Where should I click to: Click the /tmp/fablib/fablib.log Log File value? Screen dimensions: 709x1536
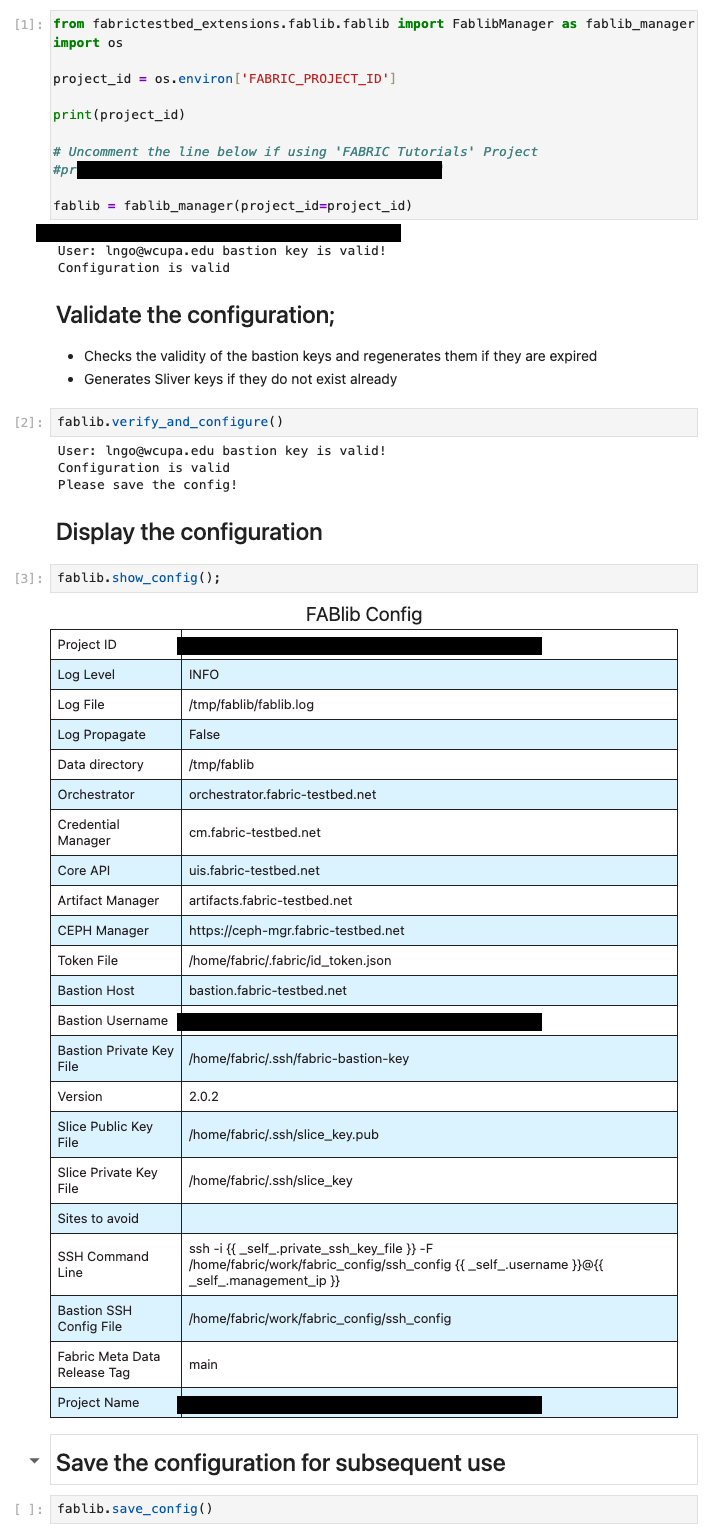tap(251, 705)
